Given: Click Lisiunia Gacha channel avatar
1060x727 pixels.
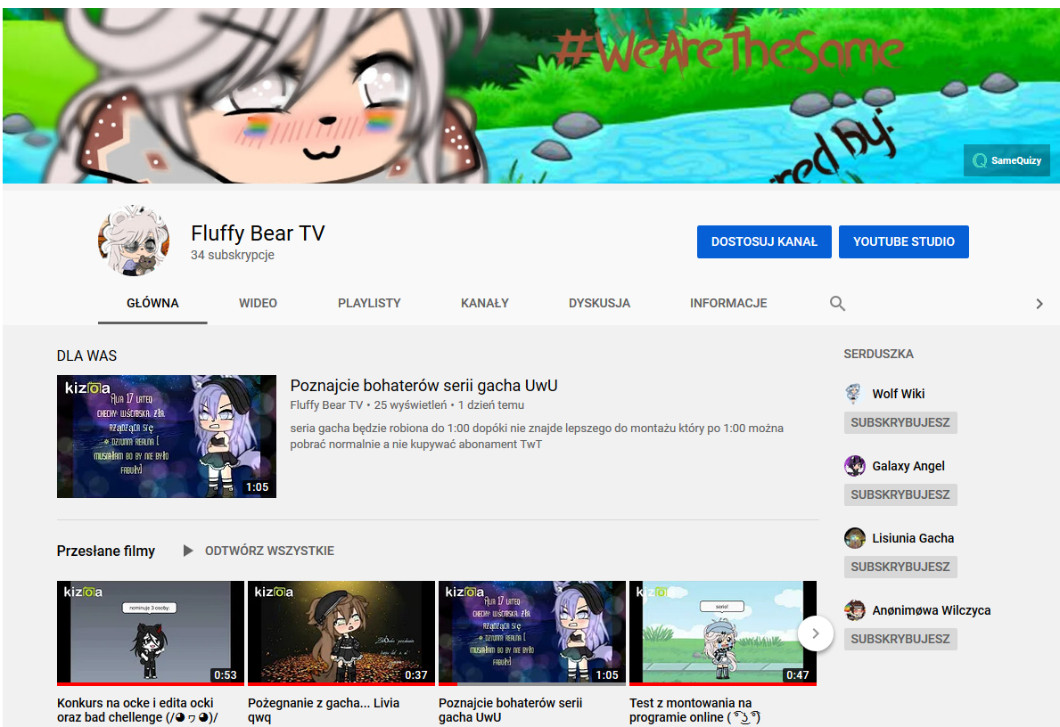Looking at the screenshot, I should pos(854,538).
